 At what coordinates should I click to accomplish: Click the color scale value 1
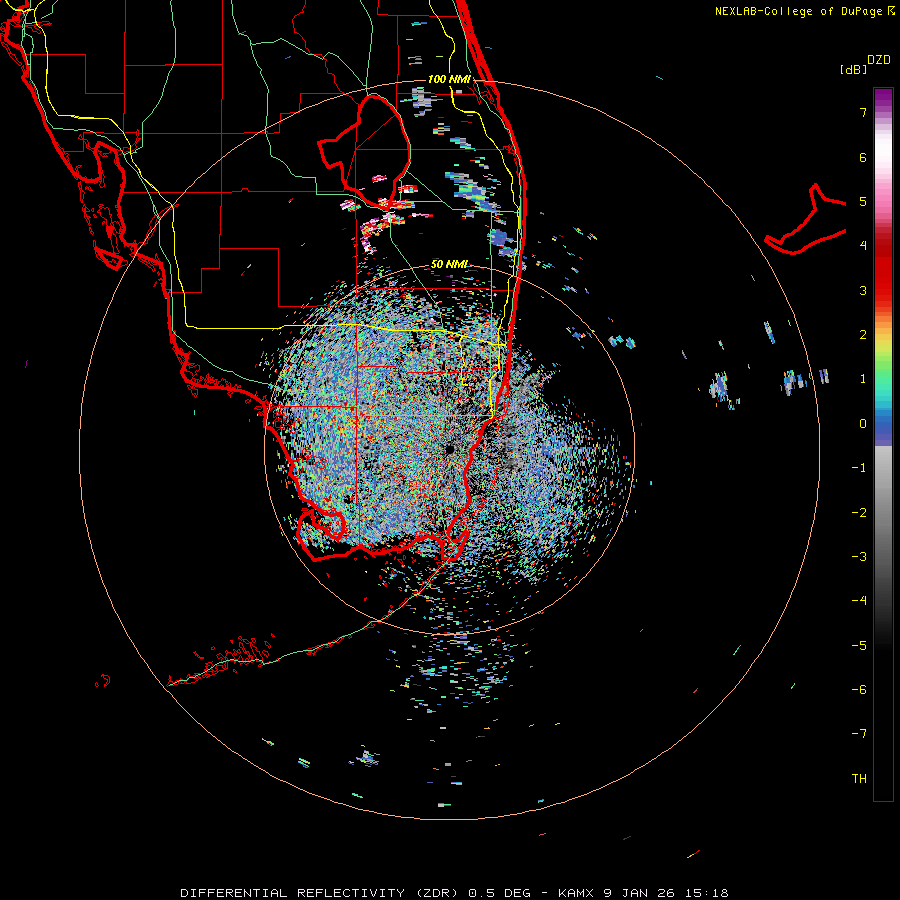(863, 379)
